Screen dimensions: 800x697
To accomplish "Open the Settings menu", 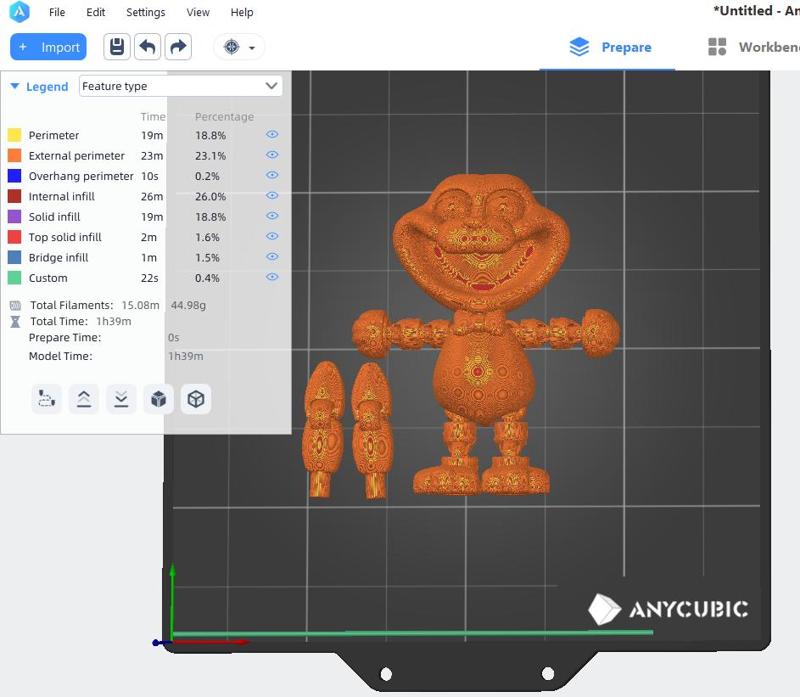I will [145, 13].
